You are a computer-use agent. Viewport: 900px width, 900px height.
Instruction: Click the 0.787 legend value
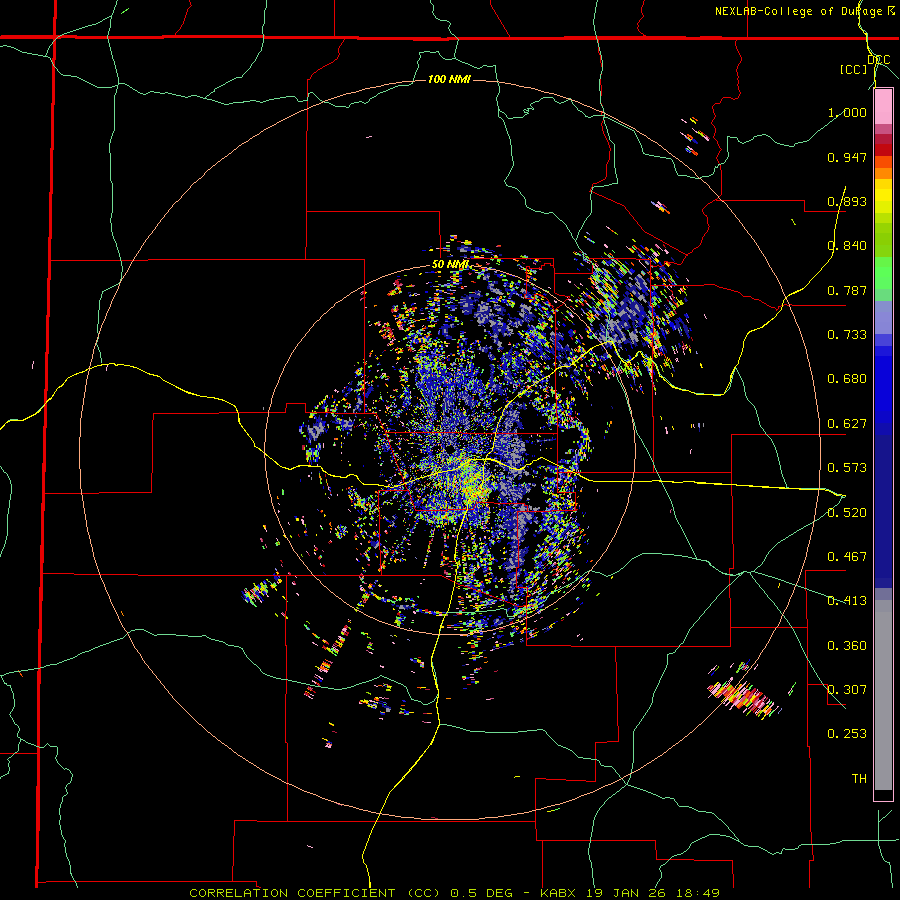[847, 290]
